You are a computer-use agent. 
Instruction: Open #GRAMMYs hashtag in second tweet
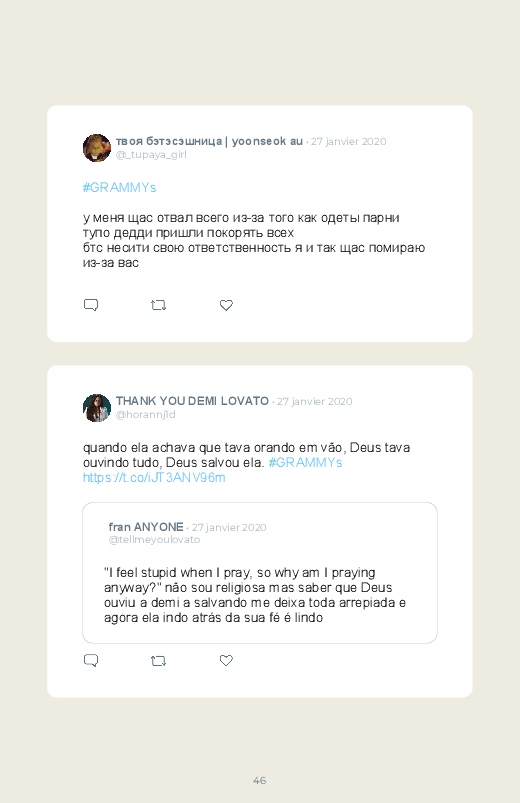tap(305, 462)
